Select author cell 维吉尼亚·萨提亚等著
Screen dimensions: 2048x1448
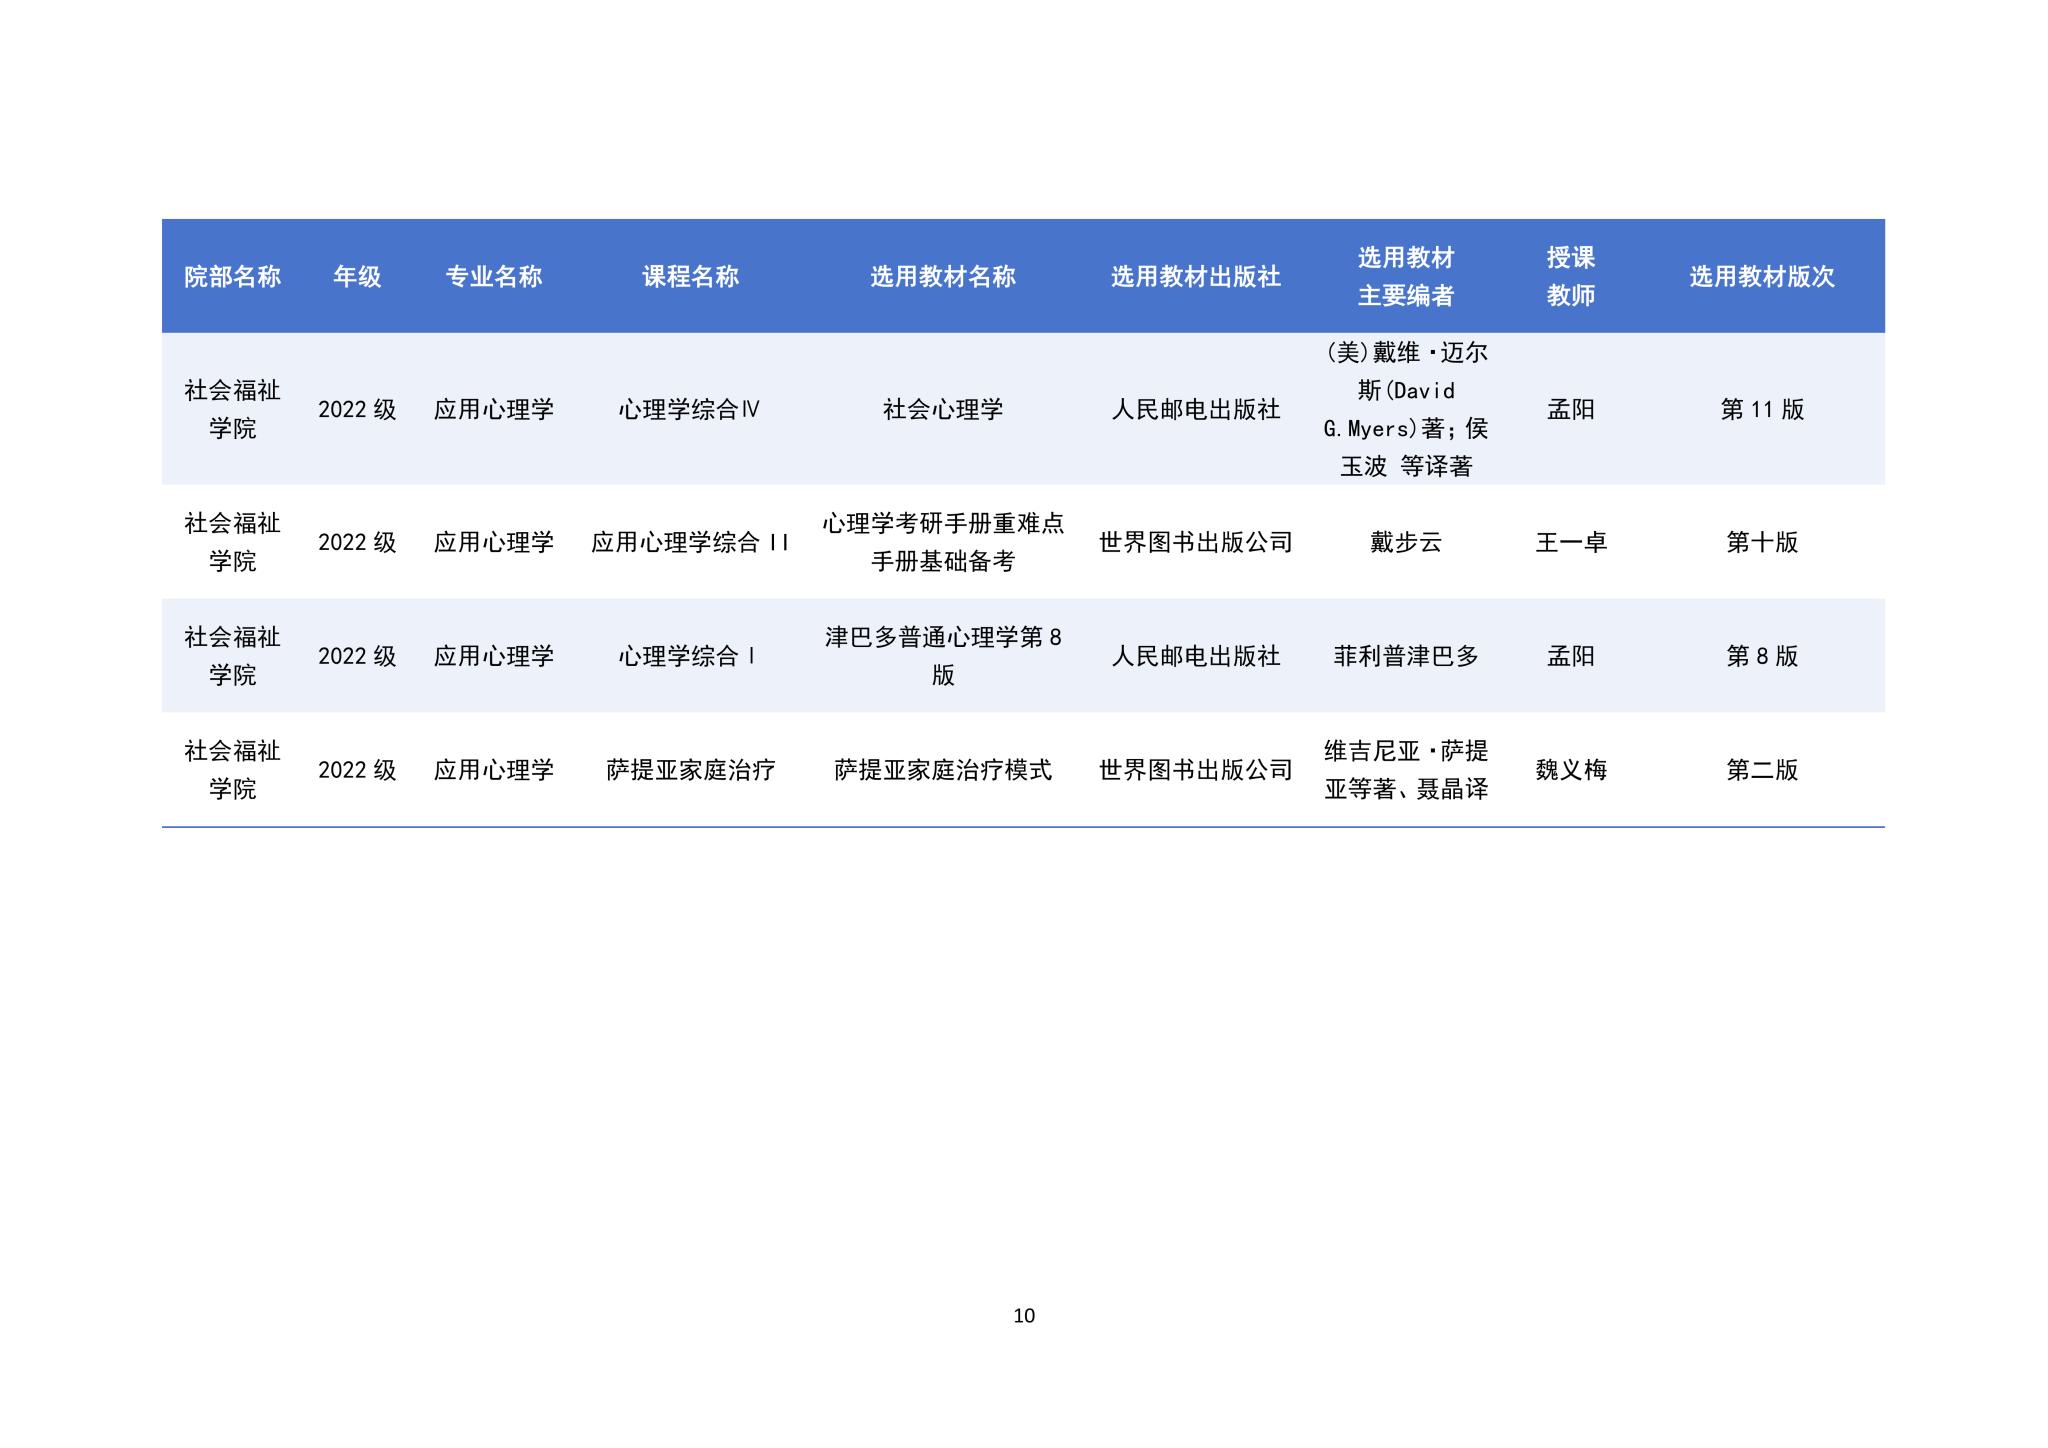(x=1405, y=770)
